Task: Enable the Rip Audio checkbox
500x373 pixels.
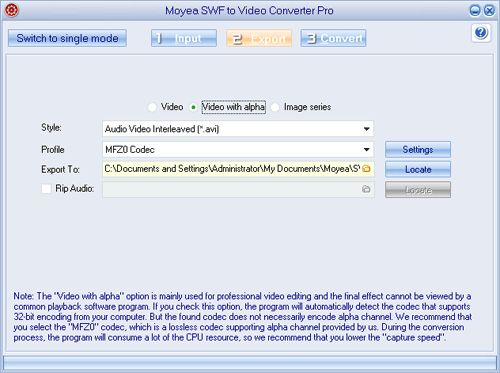Action: (x=46, y=189)
